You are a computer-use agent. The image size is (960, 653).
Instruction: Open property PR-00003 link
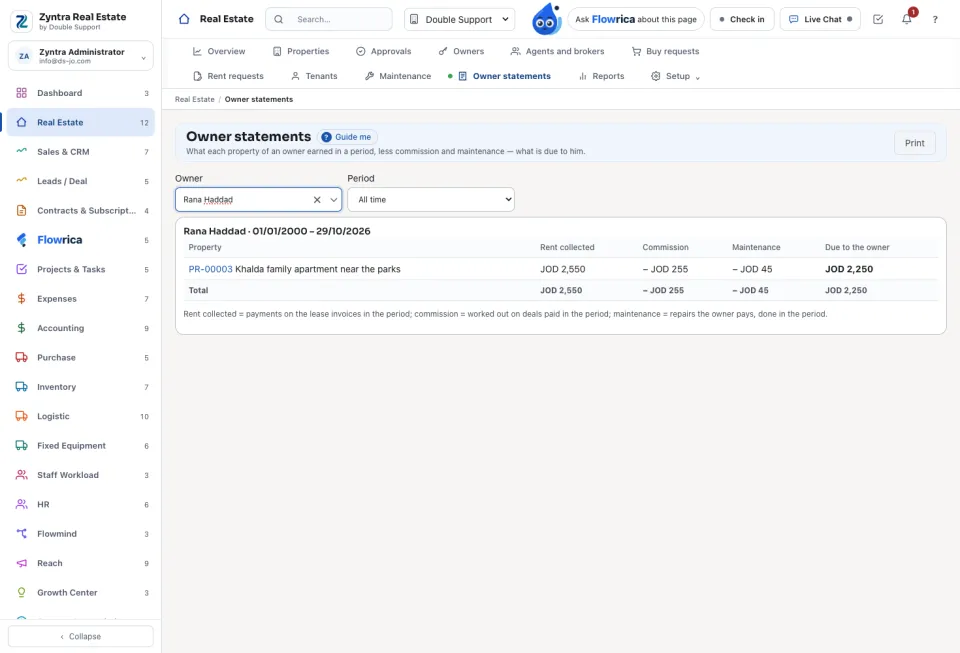coord(211,269)
